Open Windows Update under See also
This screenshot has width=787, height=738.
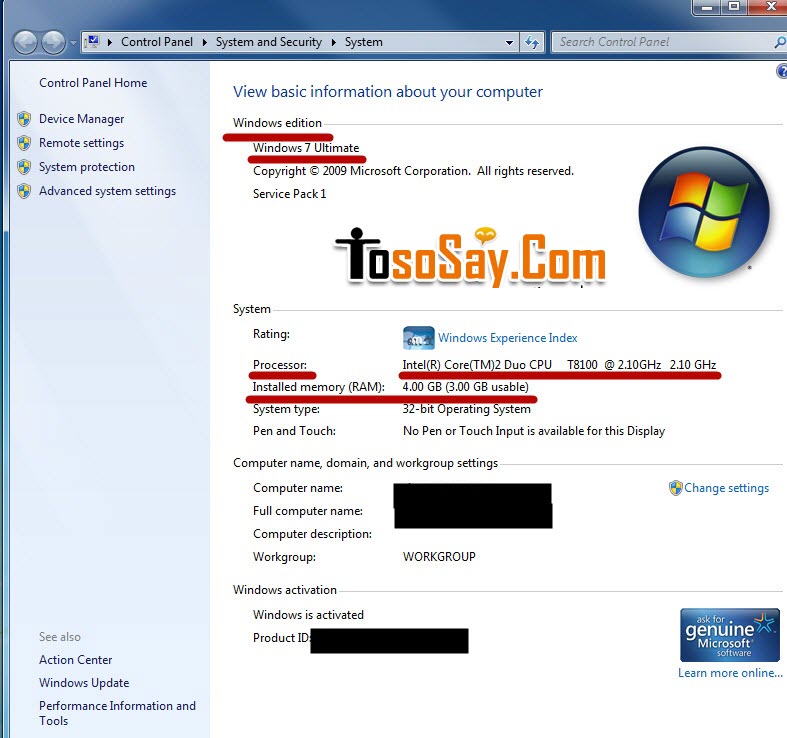click(84, 683)
